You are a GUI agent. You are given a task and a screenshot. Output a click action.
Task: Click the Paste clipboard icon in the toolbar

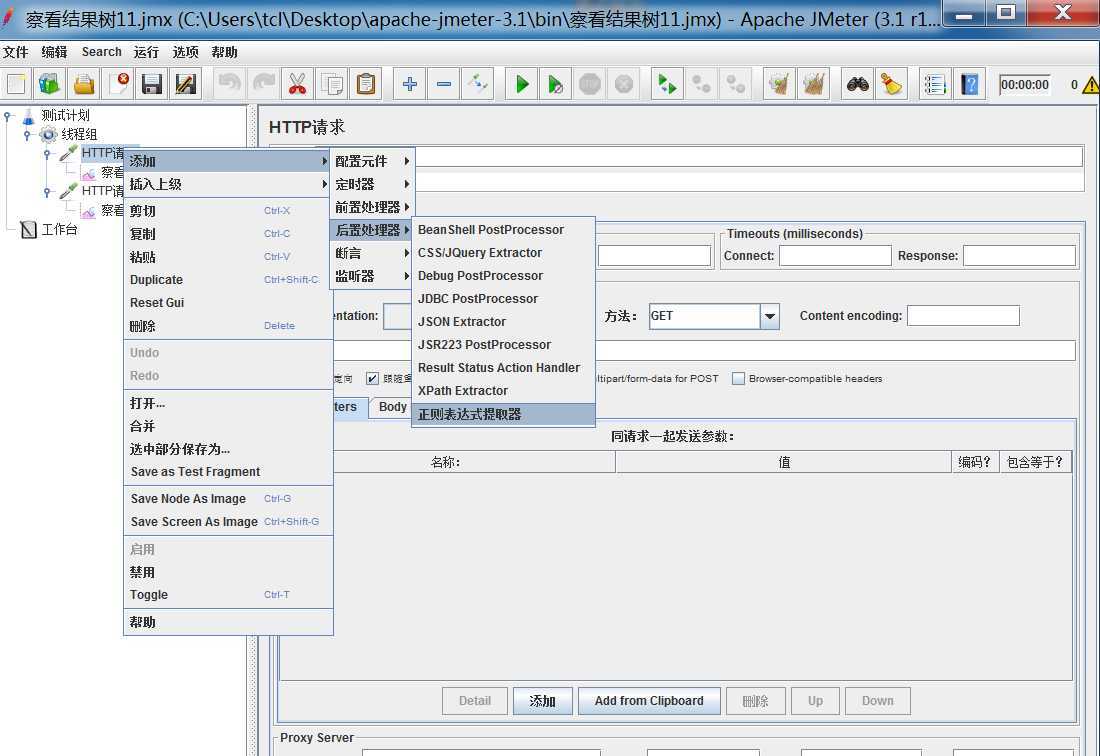(365, 85)
